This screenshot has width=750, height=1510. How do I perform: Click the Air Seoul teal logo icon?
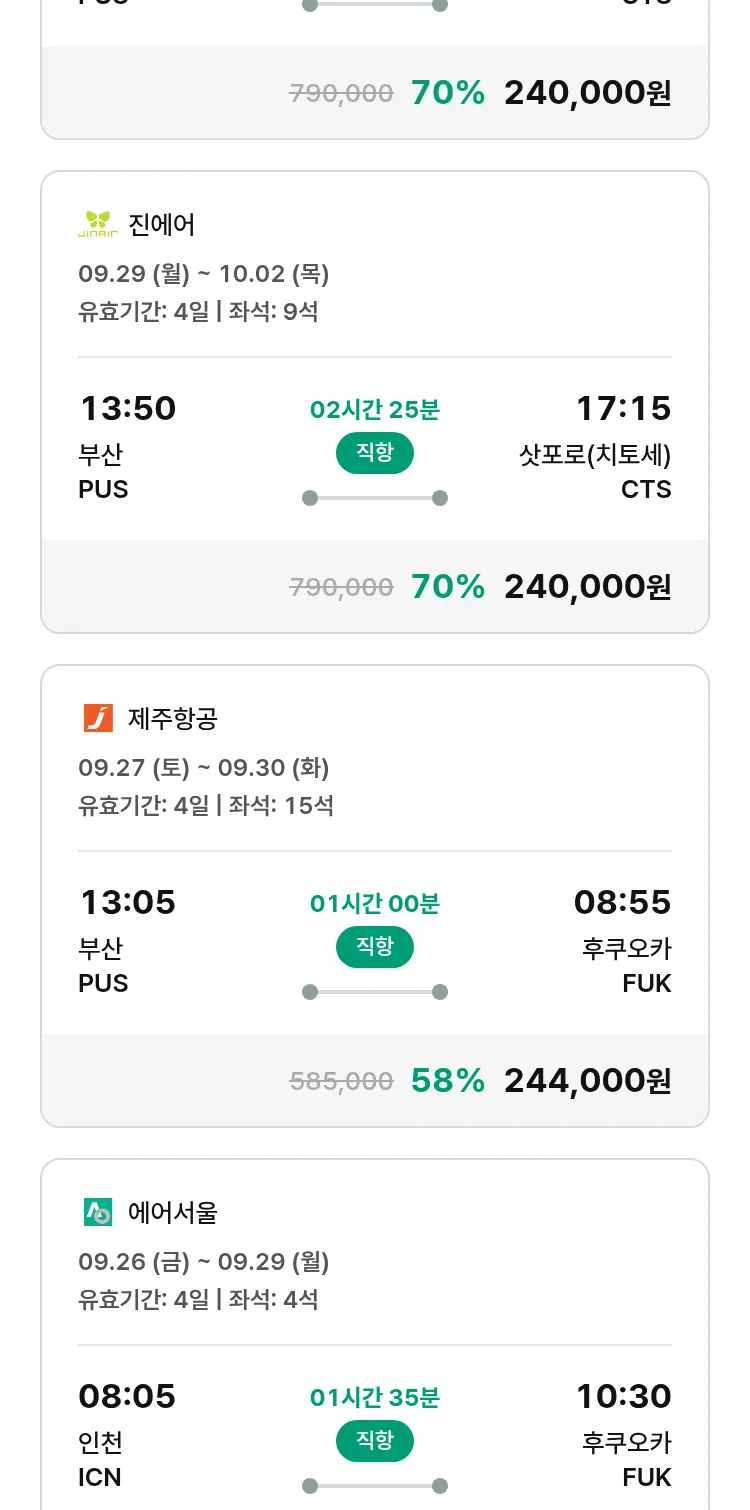(98, 1212)
